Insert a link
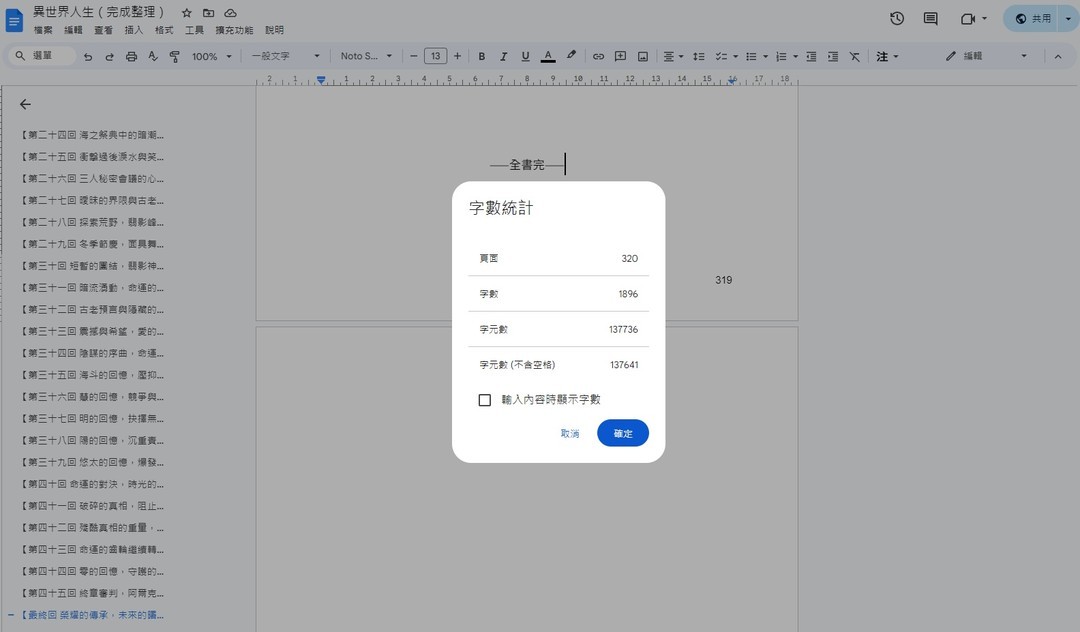Image resolution: width=1080 pixels, height=632 pixels. pyautogui.click(x=599, y=56)
